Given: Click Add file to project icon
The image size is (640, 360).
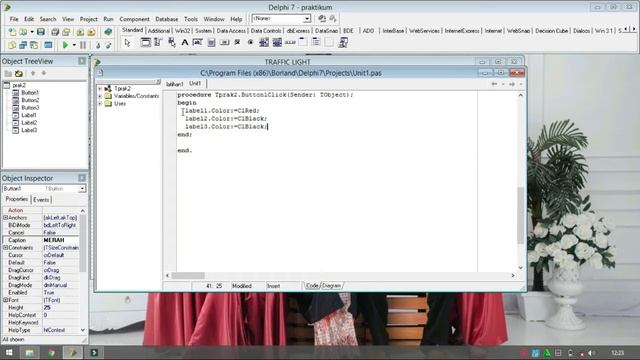Looking at the screenshot, I should point(80,32).
